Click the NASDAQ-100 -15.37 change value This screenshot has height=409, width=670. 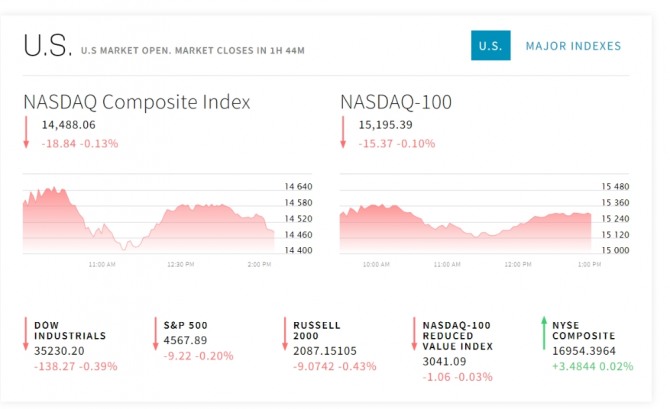[x=375, y=144]
